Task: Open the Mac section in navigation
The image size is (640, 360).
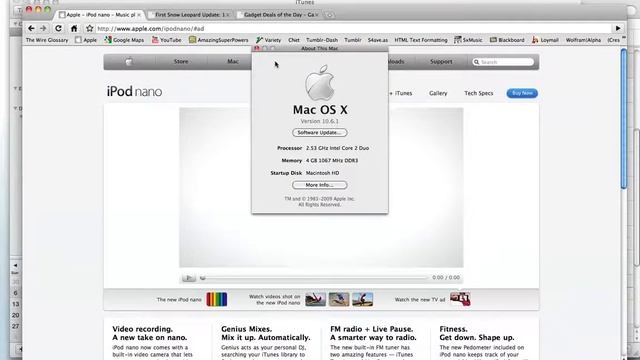Action: pos(233,62)
